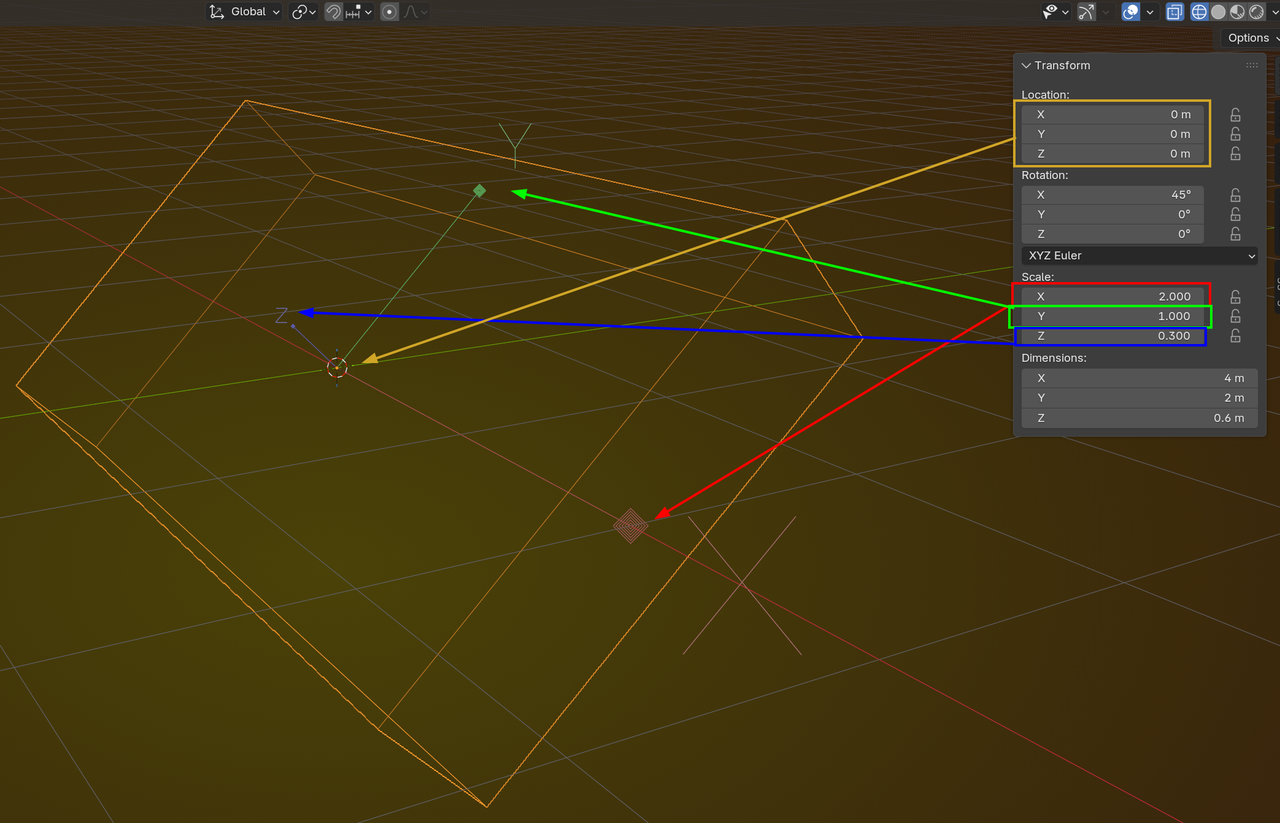Click the "Dimensions:" label

(x=1054, y=357)
